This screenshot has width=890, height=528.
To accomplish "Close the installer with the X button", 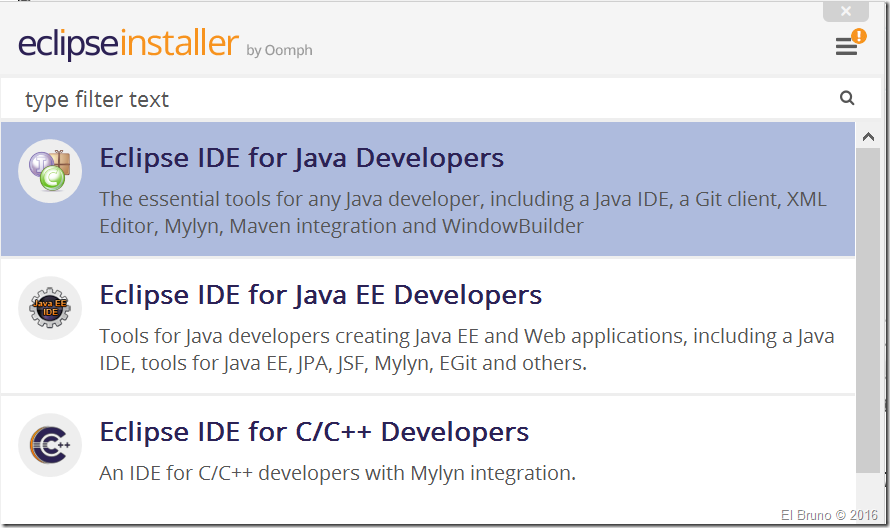I will coord(846,11).
